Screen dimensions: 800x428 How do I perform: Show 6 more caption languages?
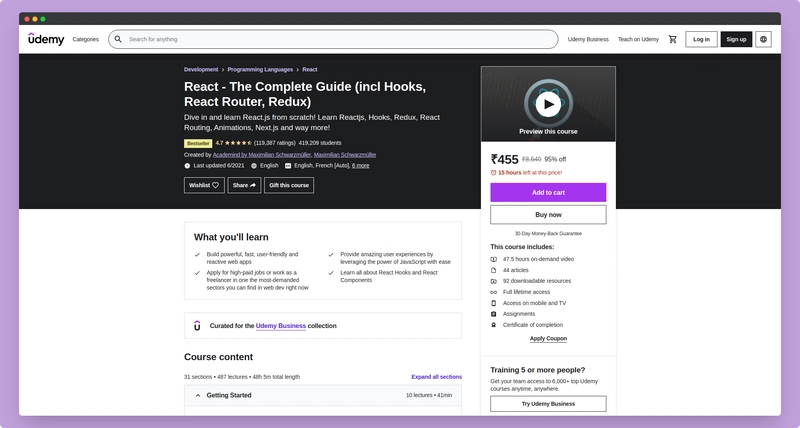pyautogui.click(x=361, y=165)
